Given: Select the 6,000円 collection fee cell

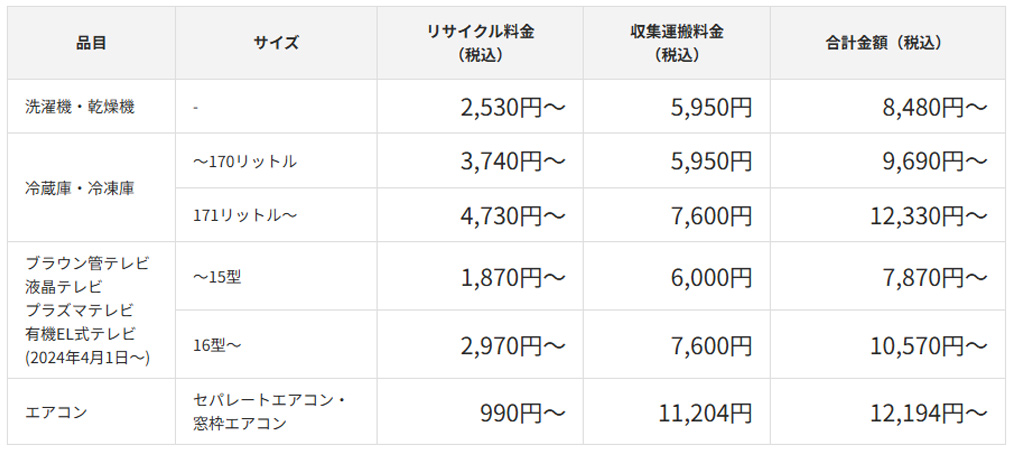Looking at the screenshot, I should point(710,277).
